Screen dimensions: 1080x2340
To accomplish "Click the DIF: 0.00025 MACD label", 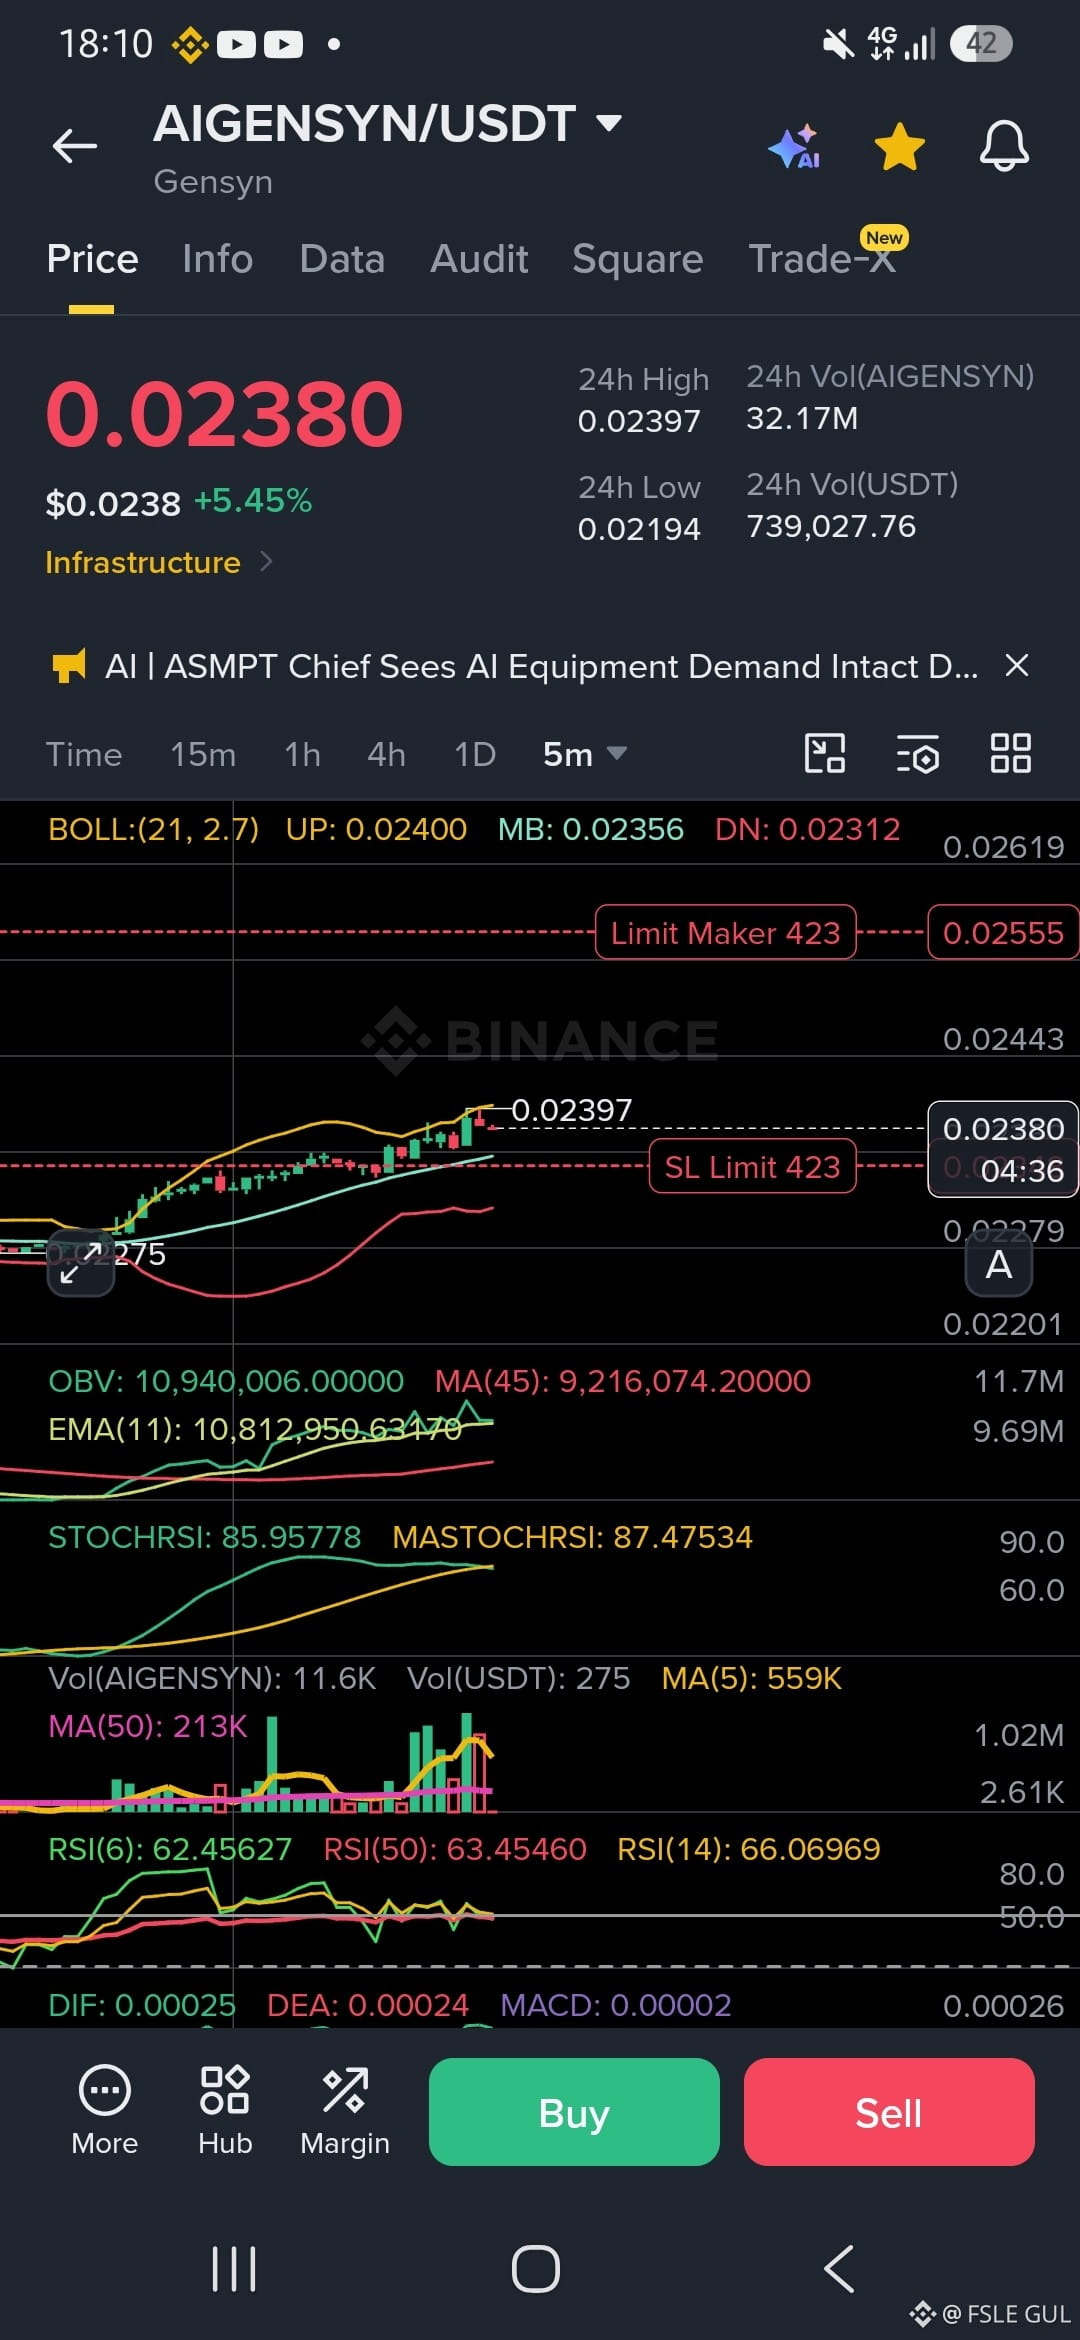I will click(x=142, y=2005).
